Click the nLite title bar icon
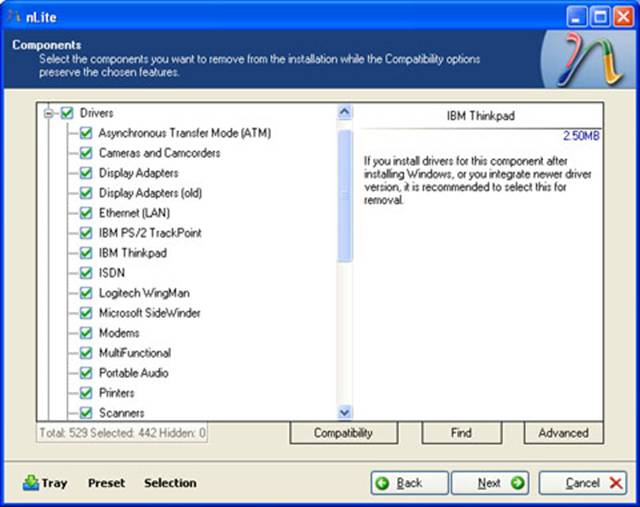Screen dimensions: 640x507 point(12,15)
